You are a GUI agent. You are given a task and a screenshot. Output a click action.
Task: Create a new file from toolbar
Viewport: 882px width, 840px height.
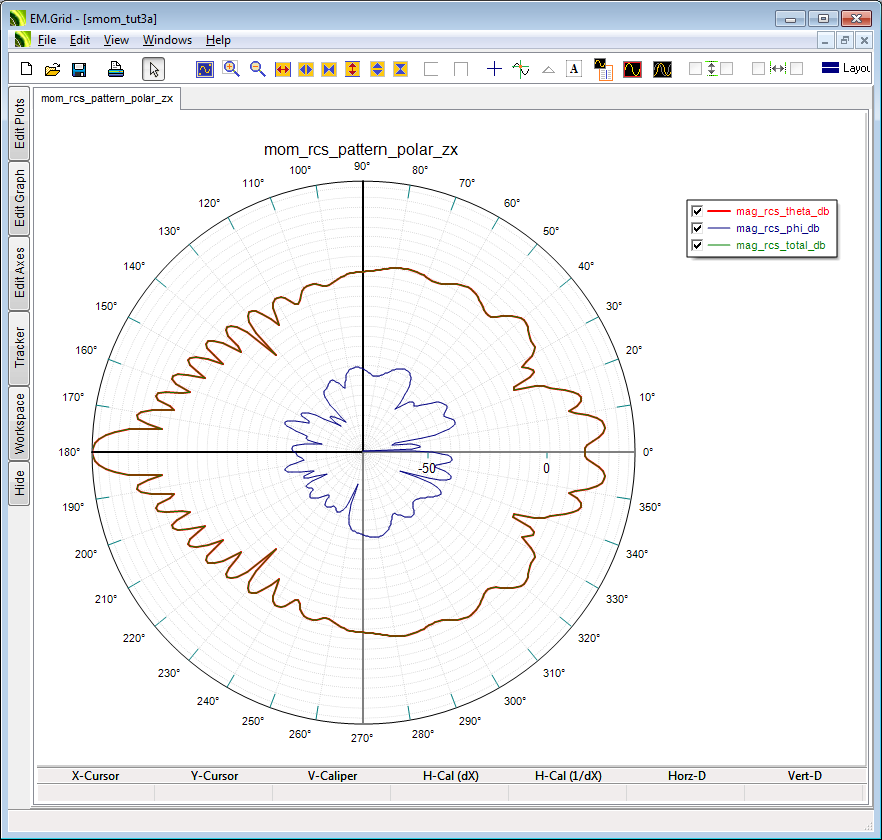tap(27, 69)
